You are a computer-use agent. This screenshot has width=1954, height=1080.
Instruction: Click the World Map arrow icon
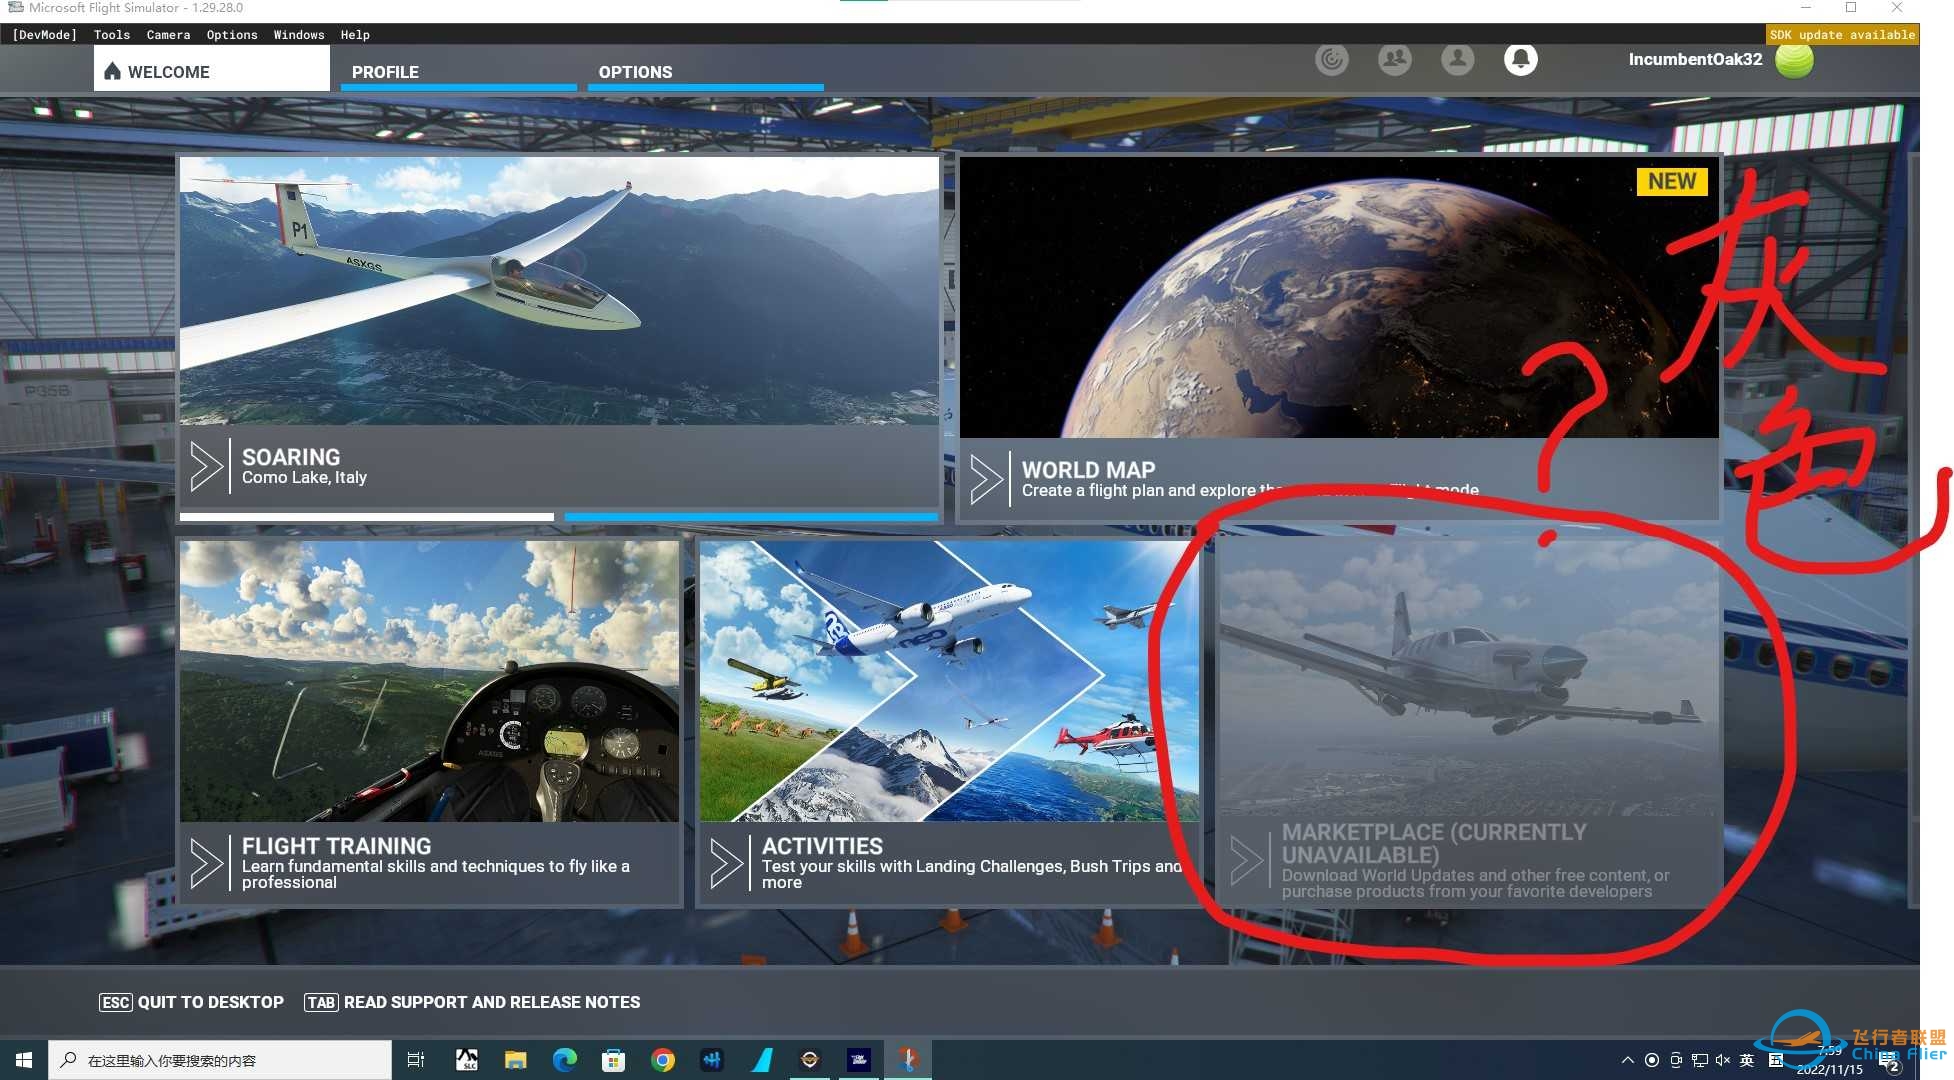pos(986,479)
